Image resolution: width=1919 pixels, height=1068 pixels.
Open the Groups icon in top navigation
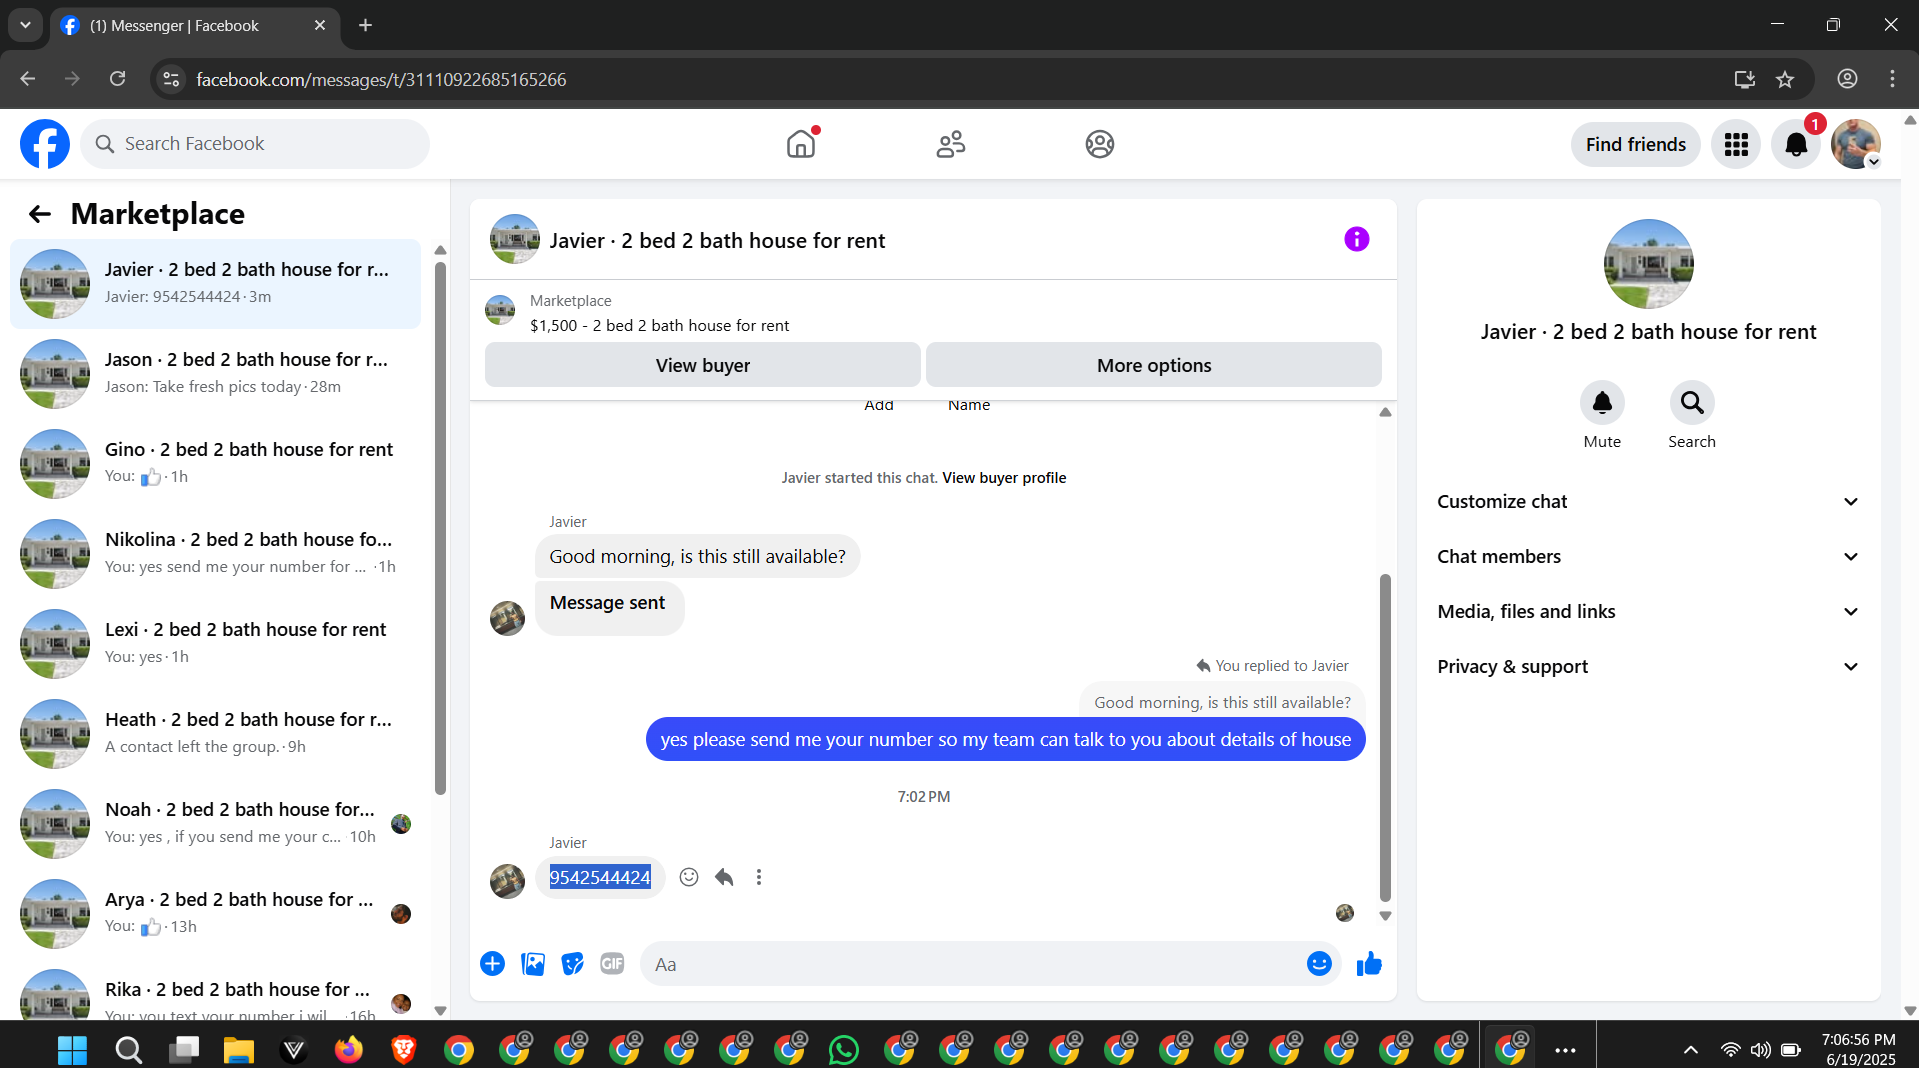(x=1100, y=144)
